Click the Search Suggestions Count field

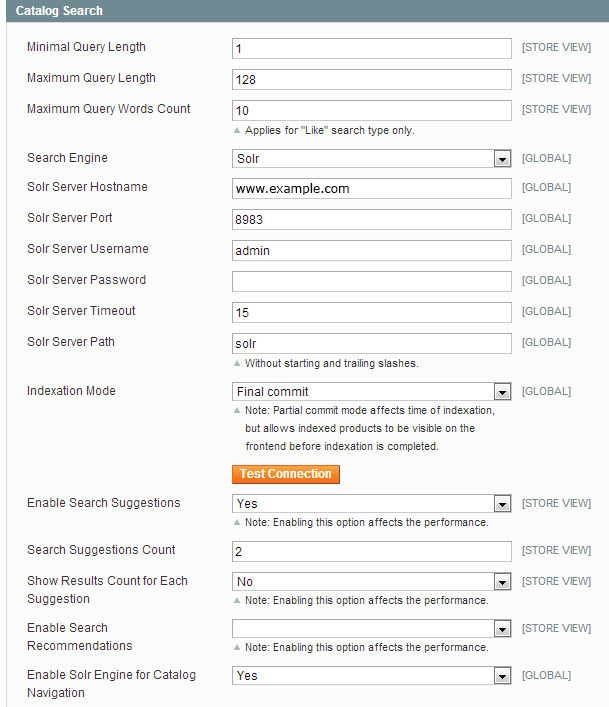tap(371, 551)
